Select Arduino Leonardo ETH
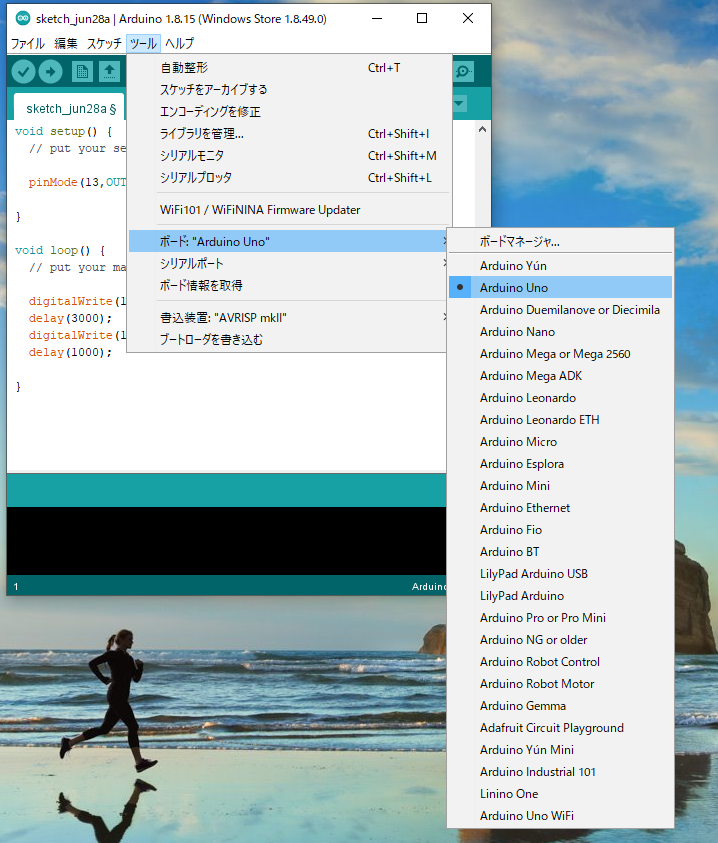Screen dimensions: 718x843 point(560,420)
